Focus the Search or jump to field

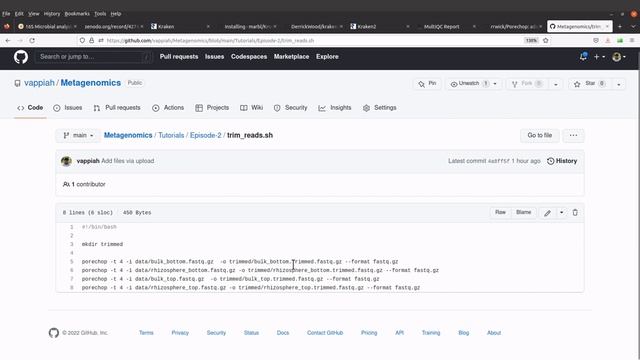(94, 57)
